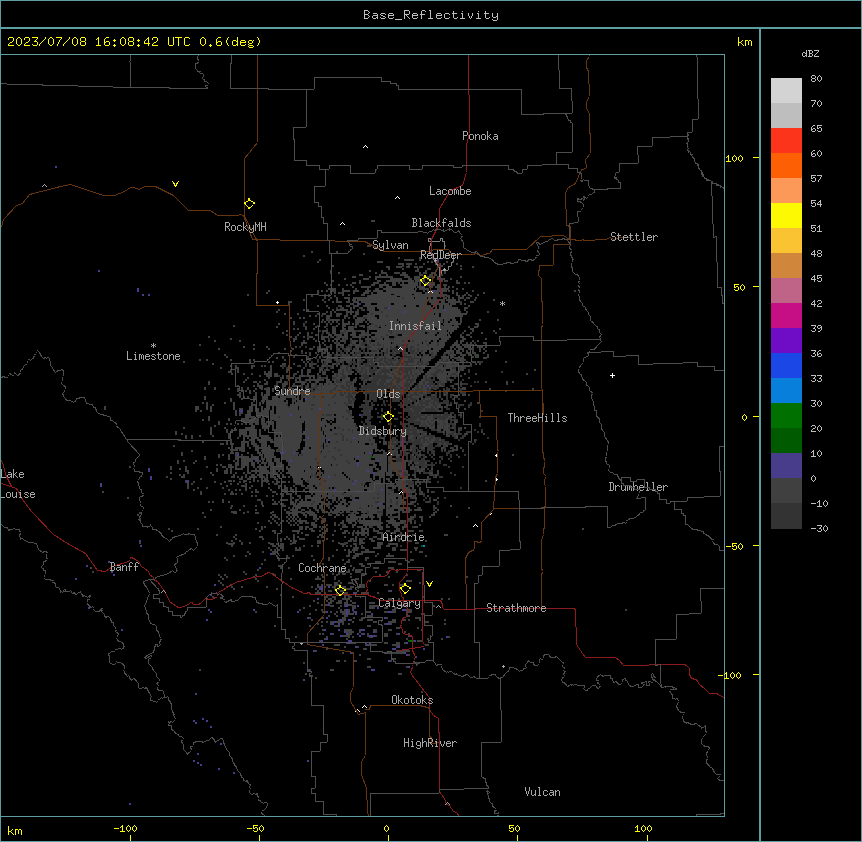Click the yellow diamond marker below RedDeer
Viewport: 862px width, 842px height.
tap(425, 281)
